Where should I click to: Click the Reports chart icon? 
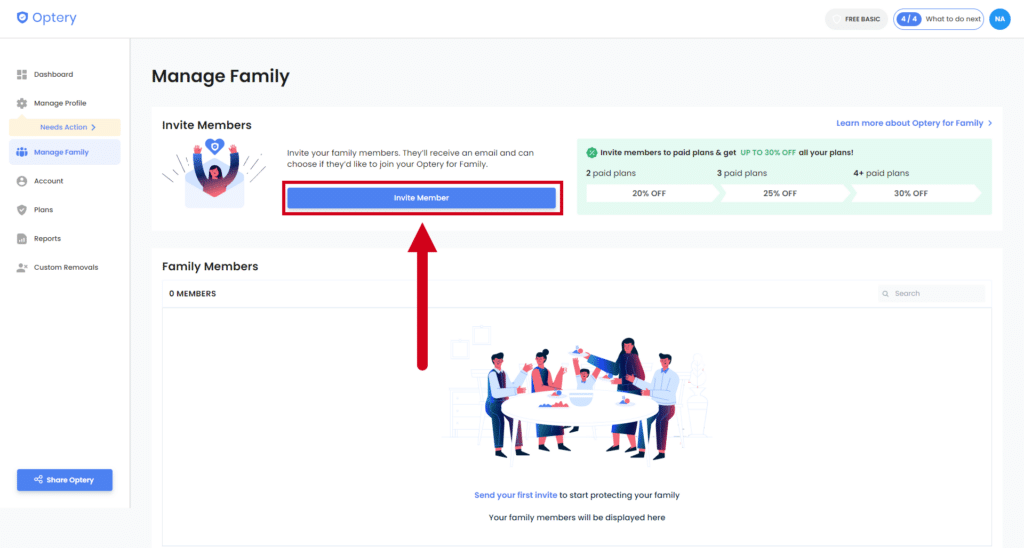(x=22, y=238)
